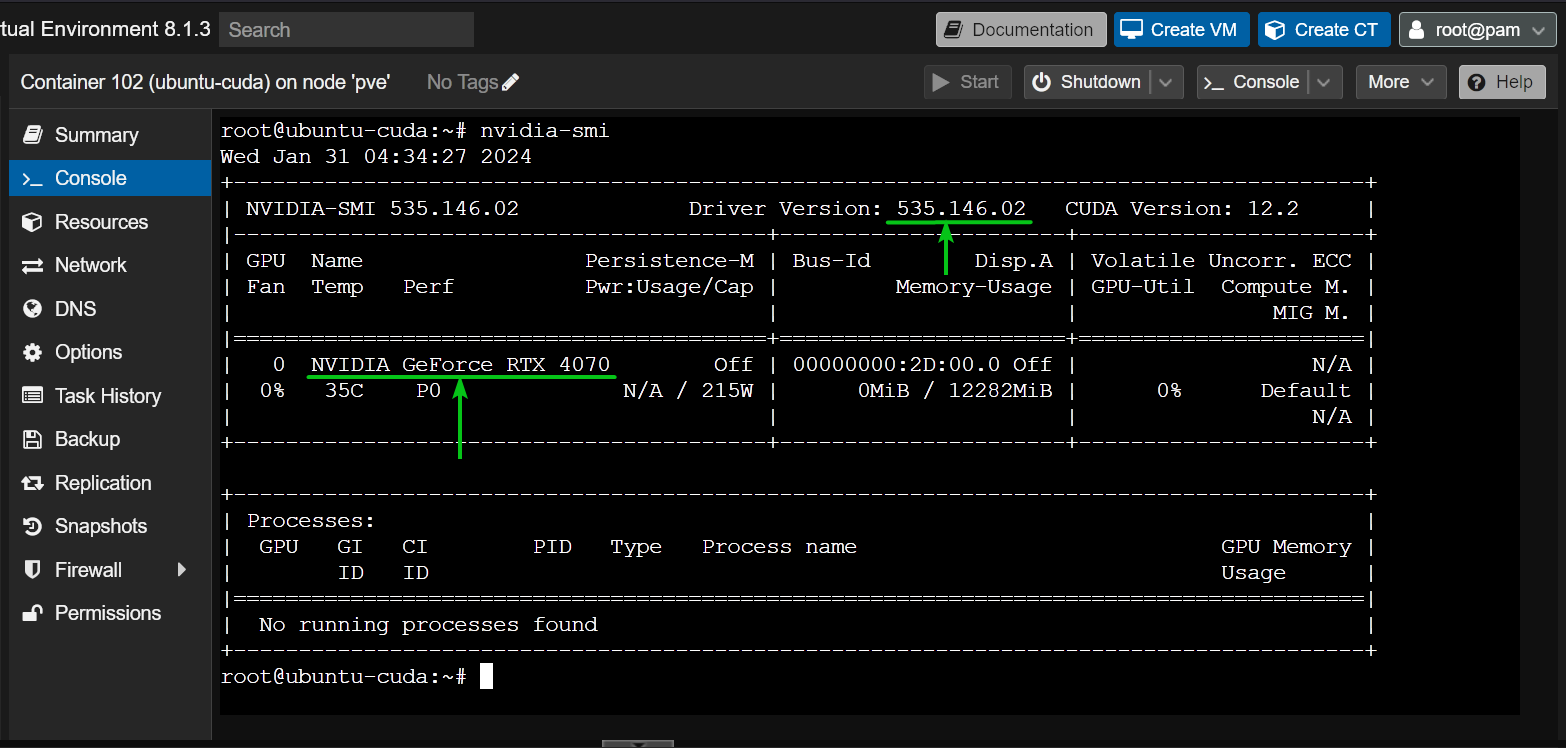
Task: Click the 'No running processes found' line
Action: (428, 625)
